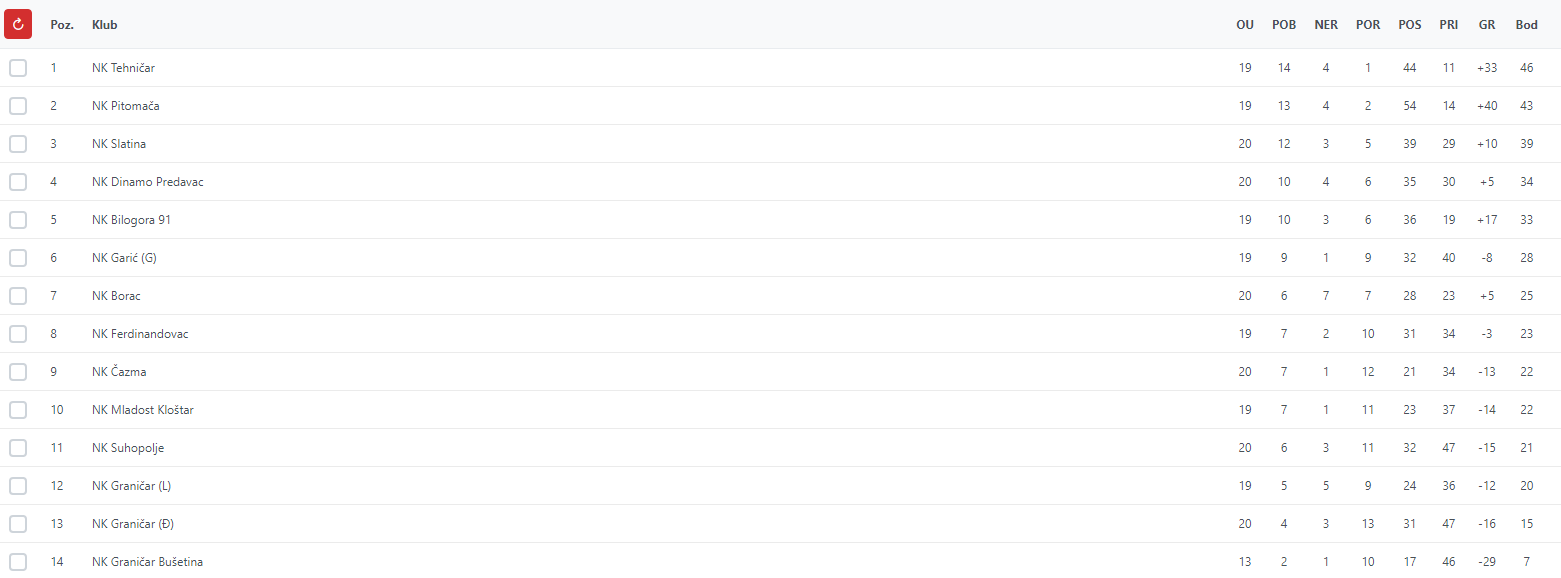Tick the NK Pitomača row checkbox

(18, 106)
